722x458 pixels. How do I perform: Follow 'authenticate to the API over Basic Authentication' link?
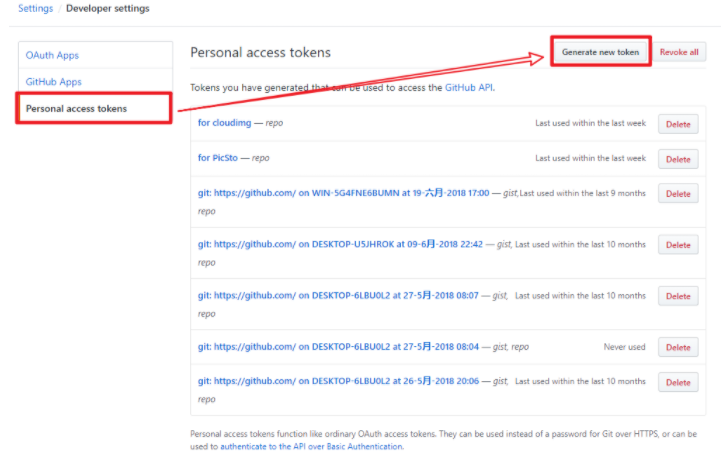[311, 446]
